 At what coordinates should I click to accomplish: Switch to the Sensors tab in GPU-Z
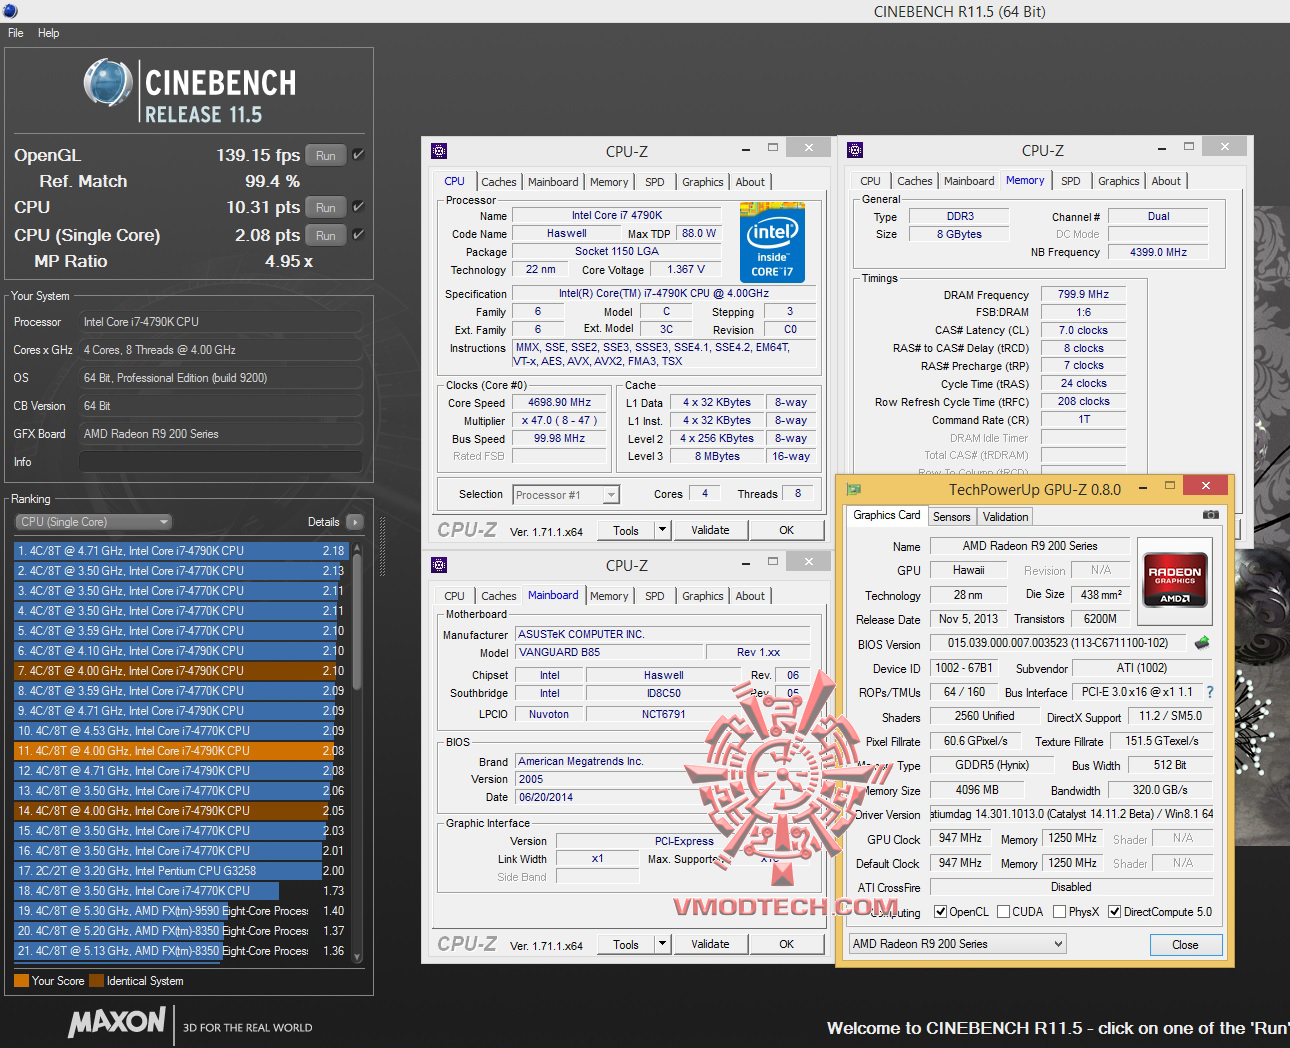point(951,517)
